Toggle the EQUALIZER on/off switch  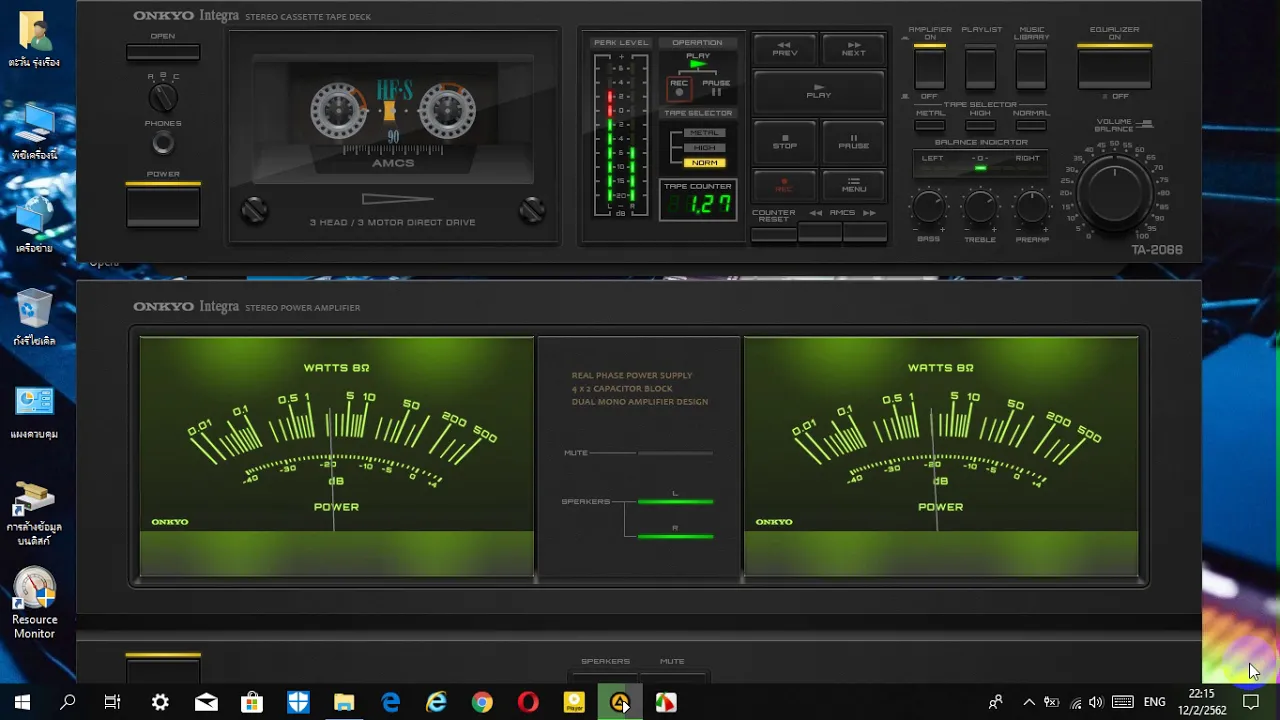[1114, 67]
